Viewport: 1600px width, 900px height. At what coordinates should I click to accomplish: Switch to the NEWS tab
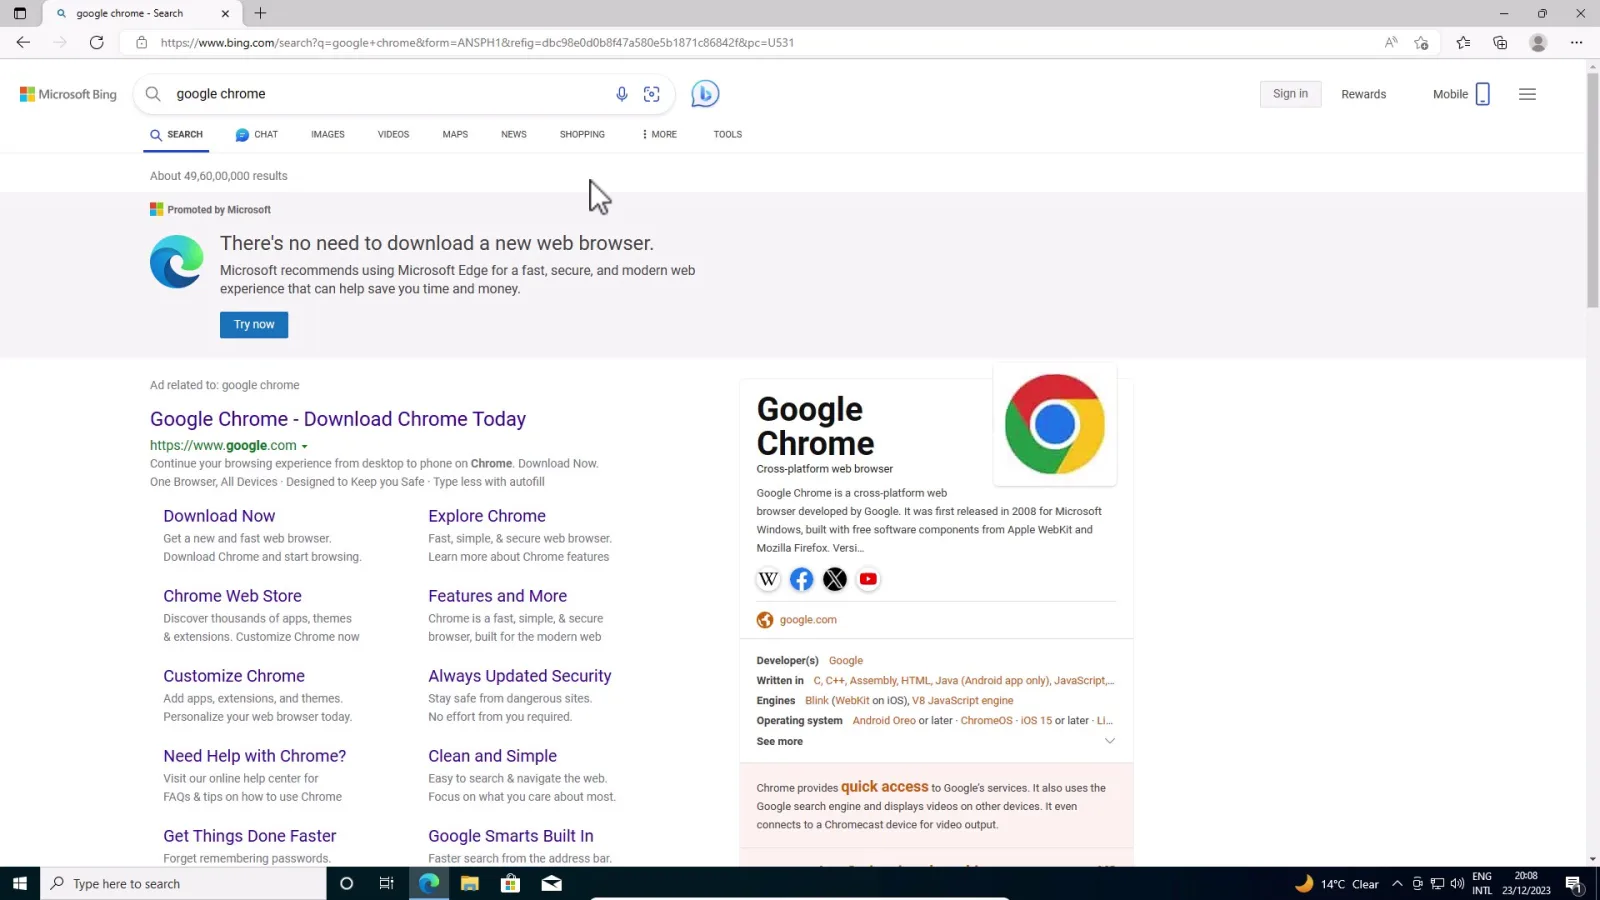pos(514,134)
